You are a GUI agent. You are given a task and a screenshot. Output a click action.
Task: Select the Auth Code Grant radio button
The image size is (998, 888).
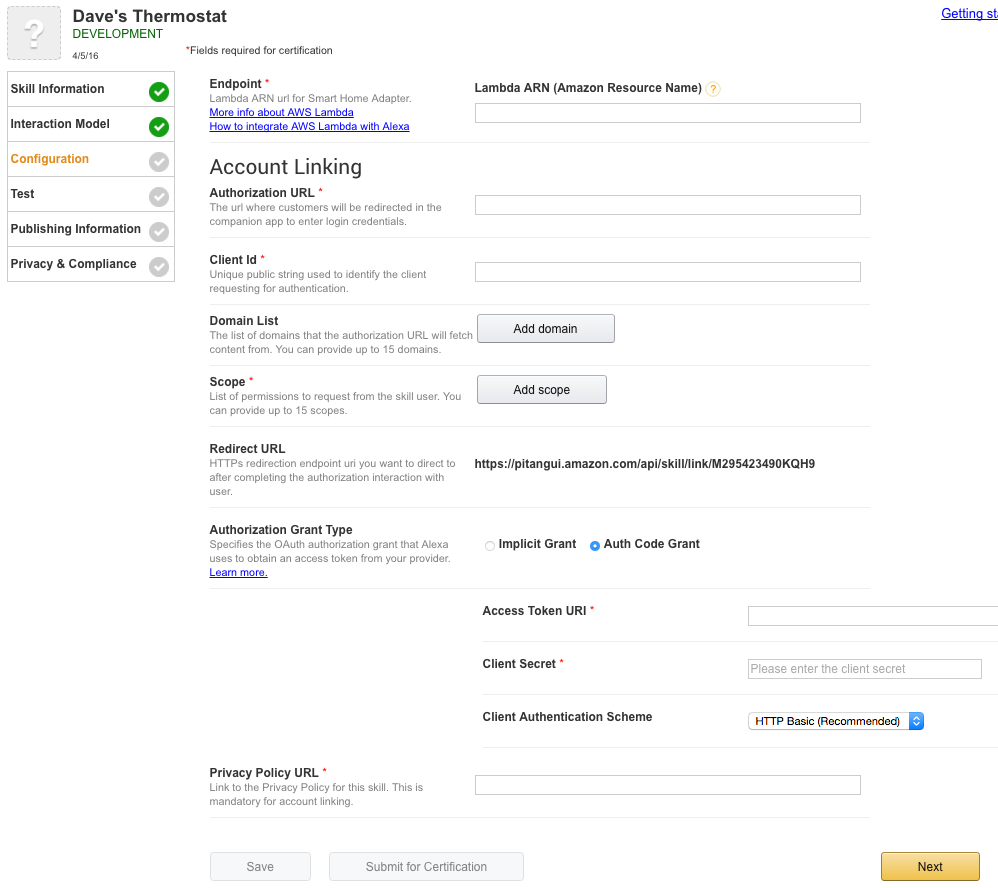pos(595,546)
